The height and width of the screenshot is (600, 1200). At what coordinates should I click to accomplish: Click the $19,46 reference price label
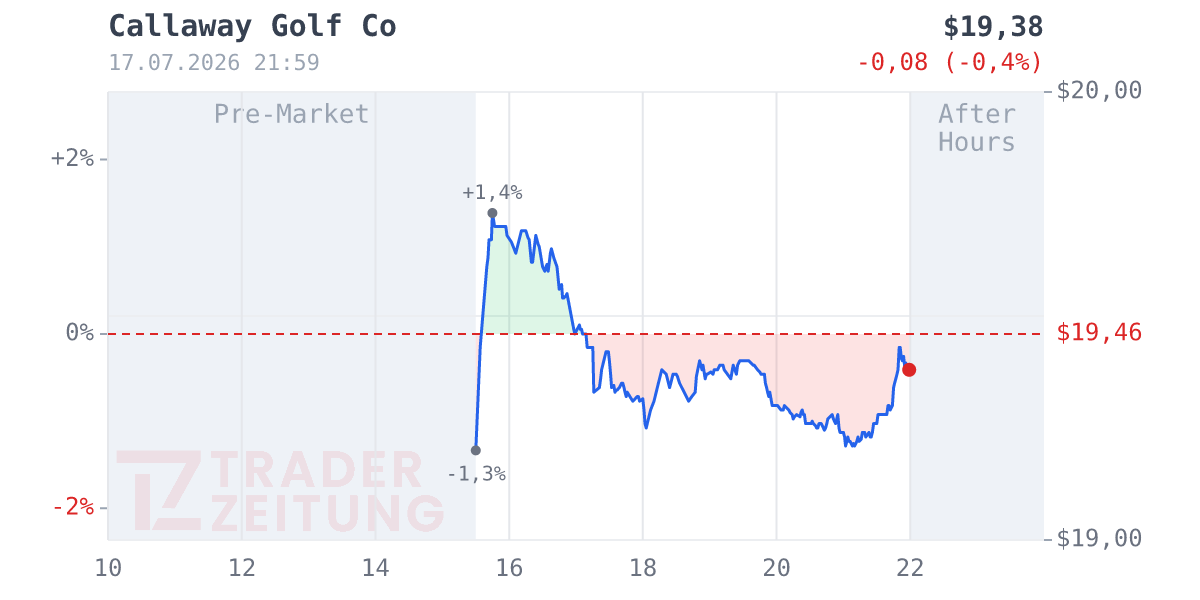1099,332
